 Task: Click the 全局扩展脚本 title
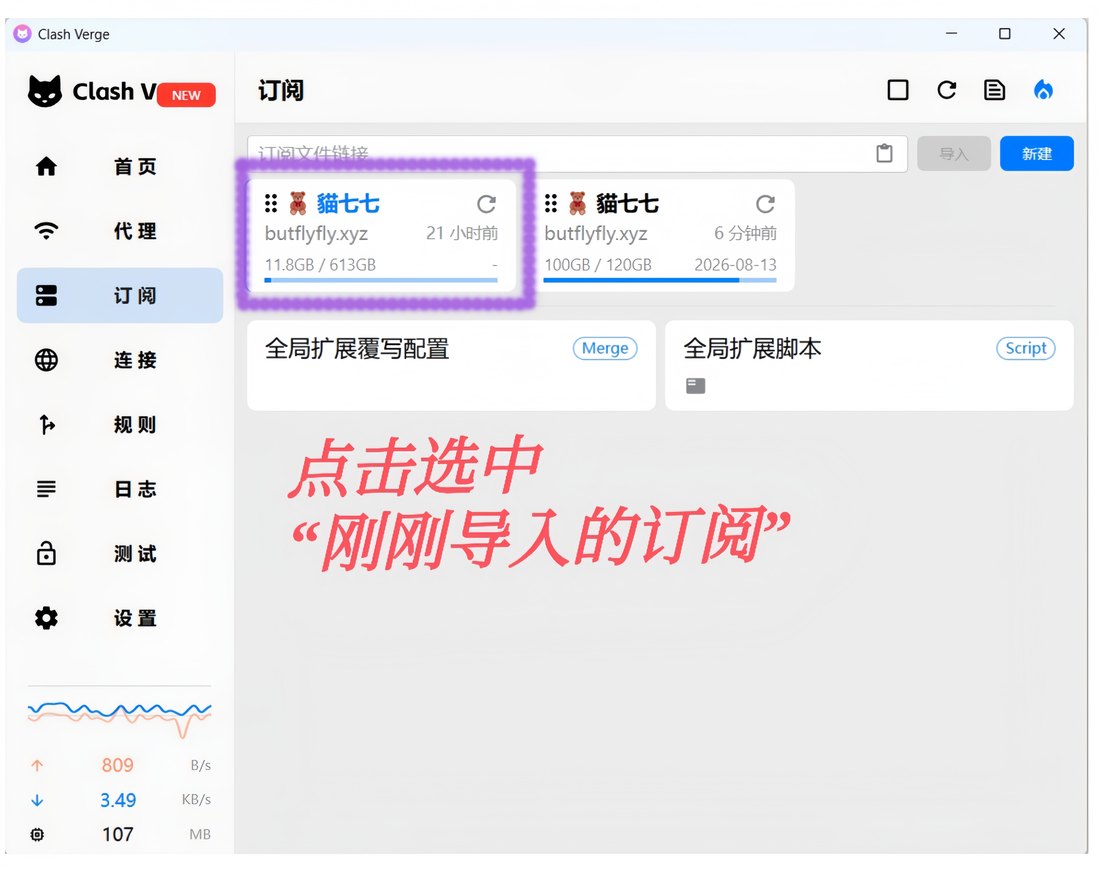coord(753,349)
